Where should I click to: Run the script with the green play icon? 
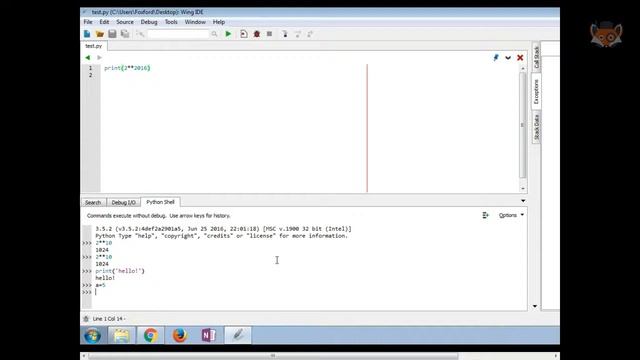click(228, 34)
